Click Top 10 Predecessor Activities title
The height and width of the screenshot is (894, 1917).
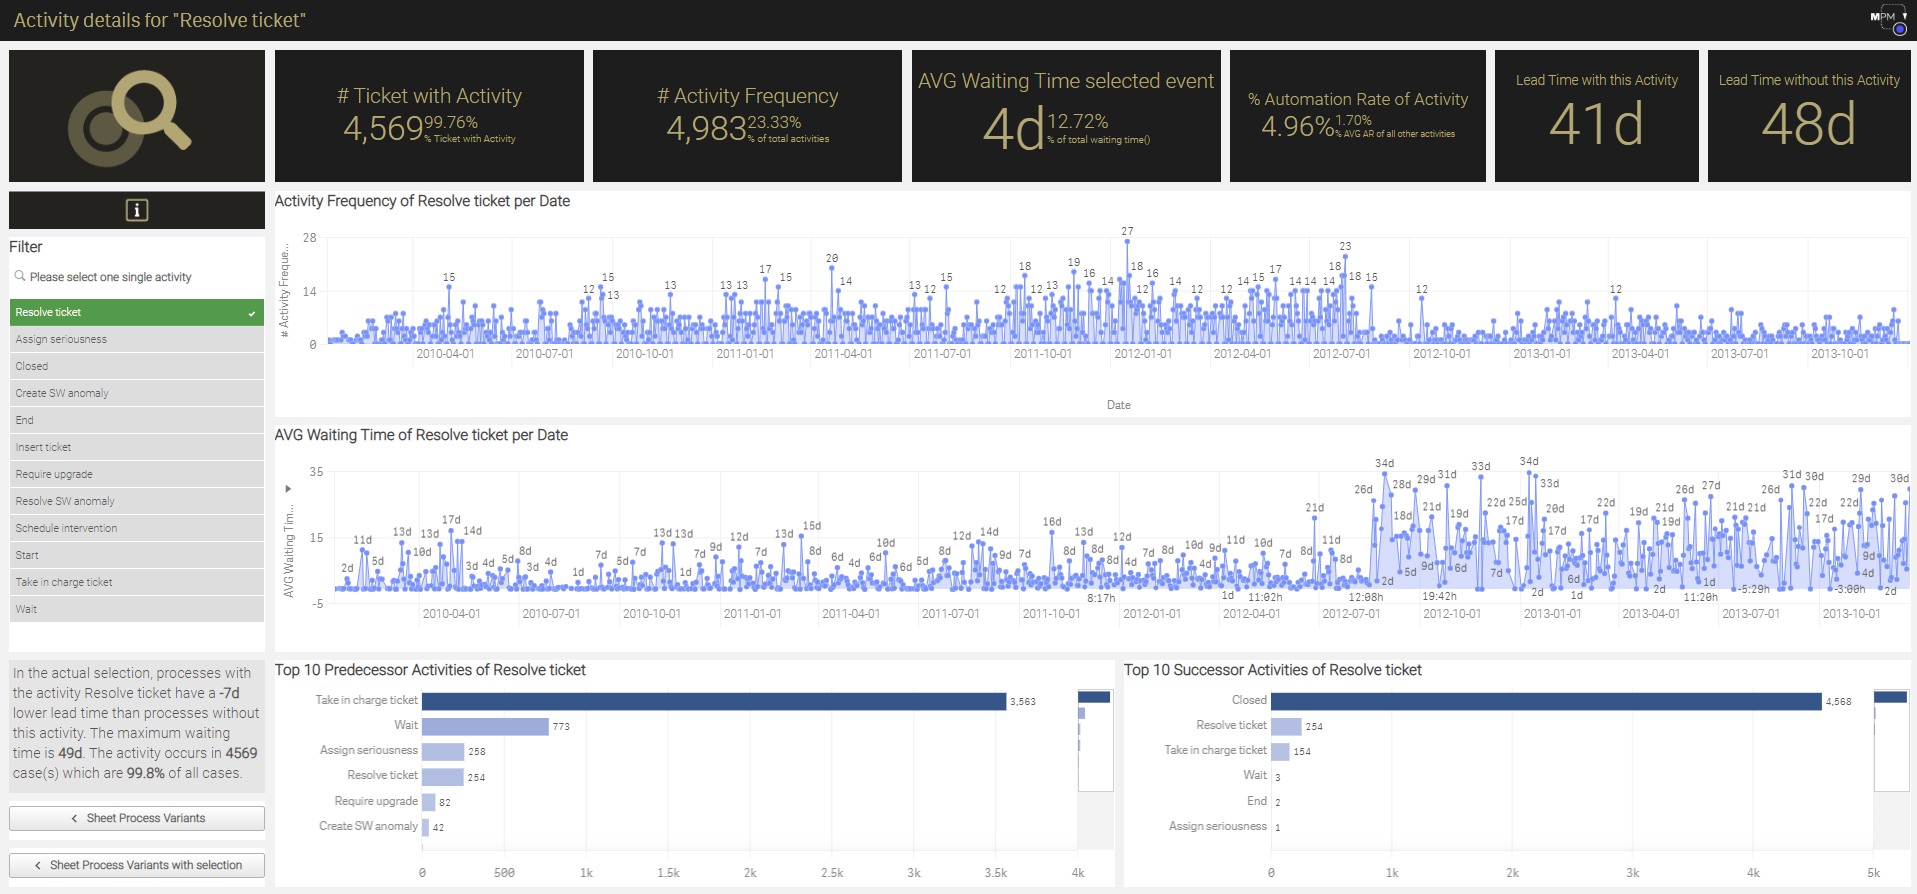(x=430, y=670)
